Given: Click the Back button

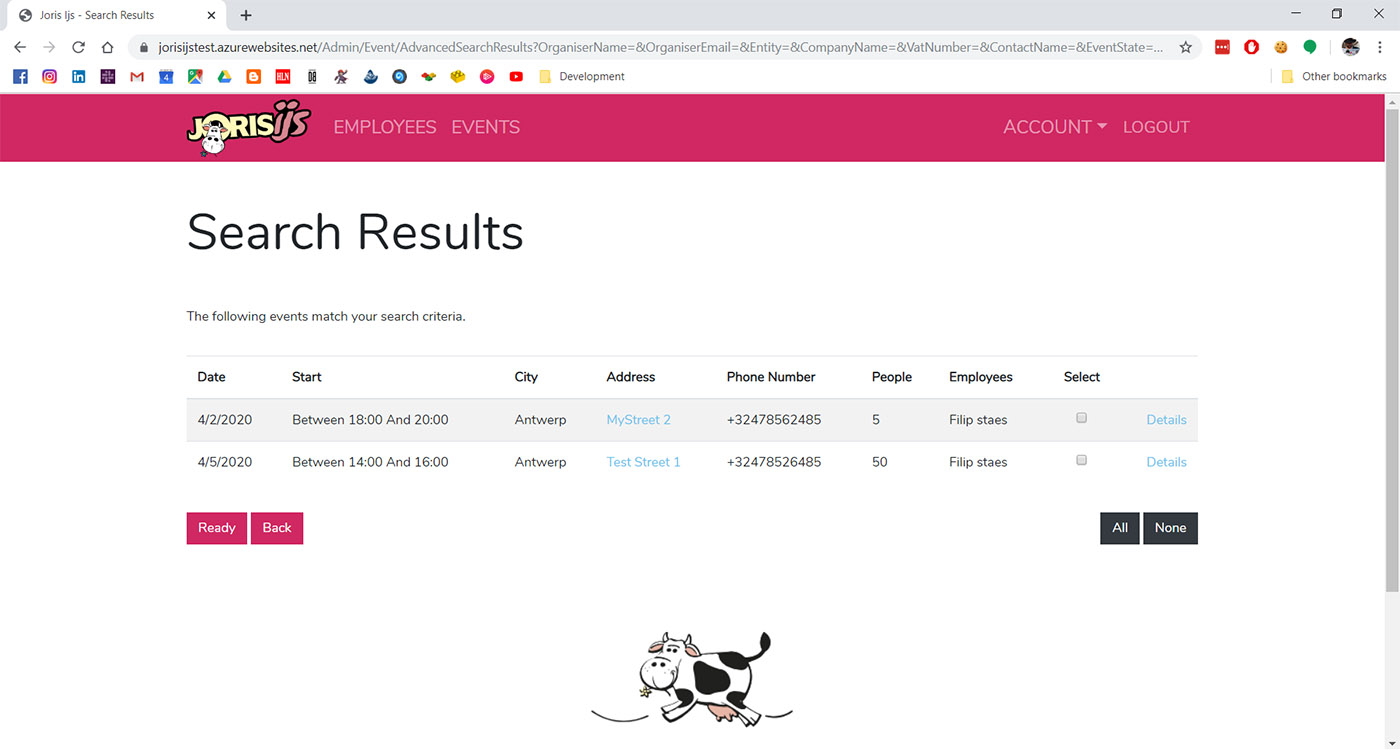Looking at the screenshot, I should [x=277, y=528].
